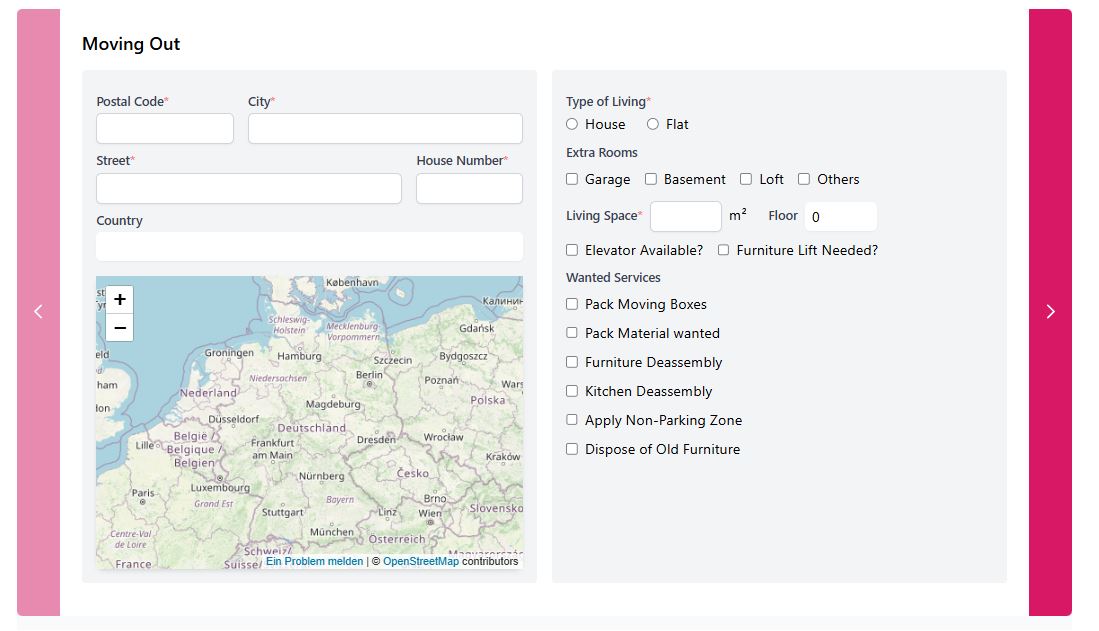
Task: Enable Apply Non-Parking Zone service
Action: (572, 419)
